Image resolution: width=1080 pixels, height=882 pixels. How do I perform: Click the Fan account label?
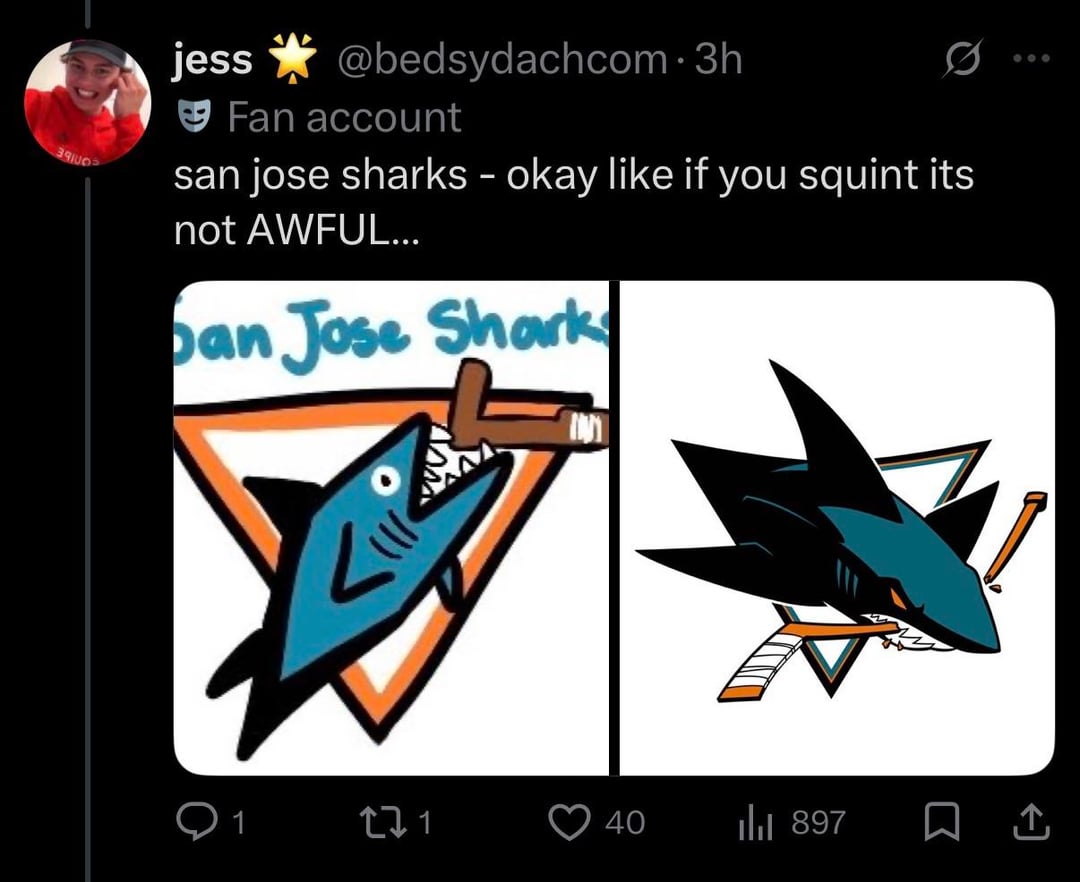point(344,118)
